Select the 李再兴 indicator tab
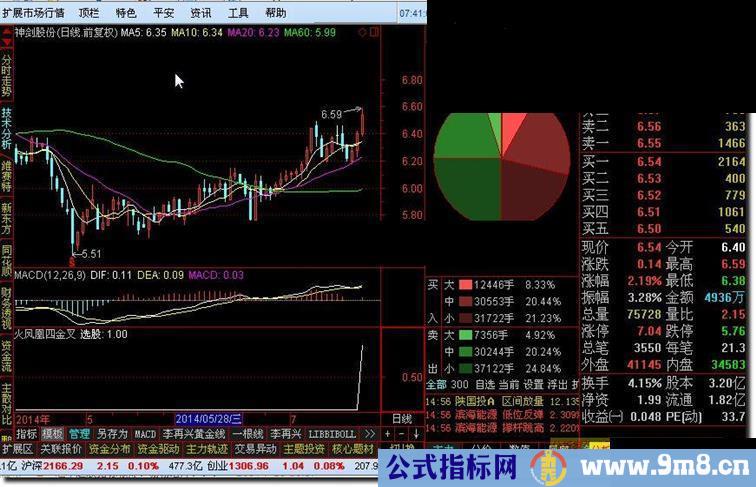The height and width of the screenshot is (487, 756). pyautogui.click(x=285, y=434)
